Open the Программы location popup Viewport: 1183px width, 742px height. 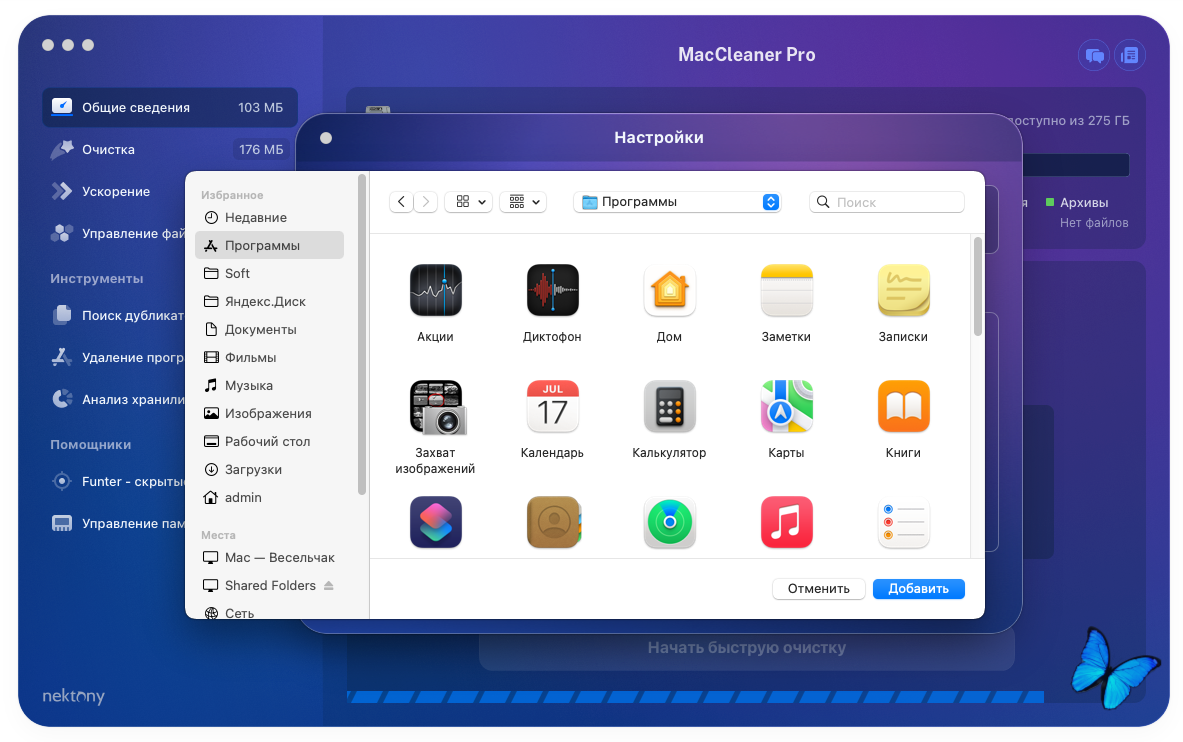[677, 202]
